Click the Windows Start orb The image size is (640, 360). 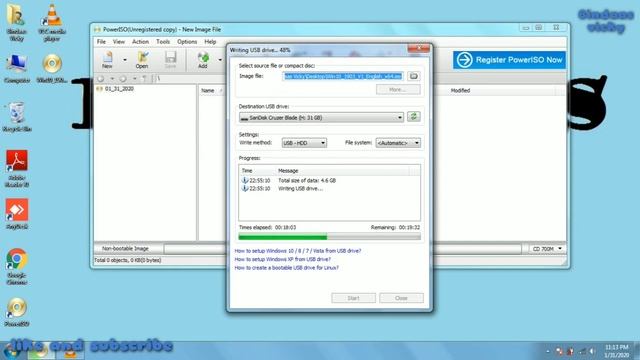pyautogui.click(x=11, y=351)
